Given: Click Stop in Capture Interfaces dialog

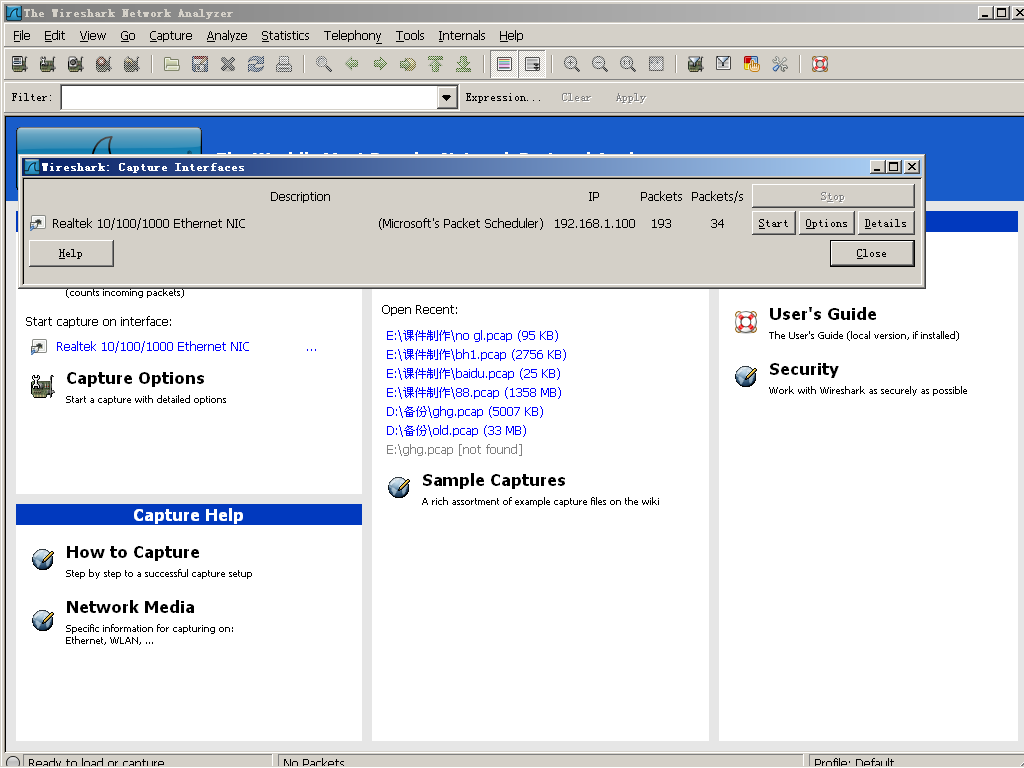Looking at the screenshot, I should [x=833, y=197].
